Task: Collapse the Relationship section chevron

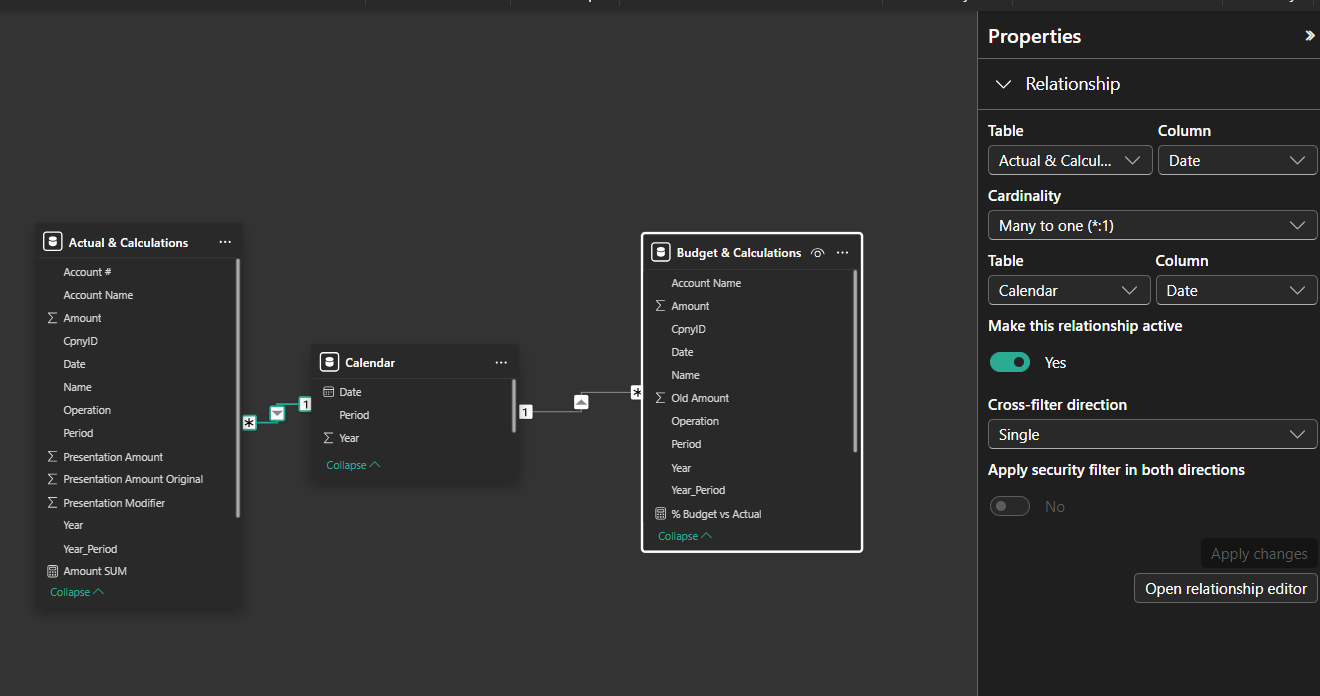Action: [1003, 84]
